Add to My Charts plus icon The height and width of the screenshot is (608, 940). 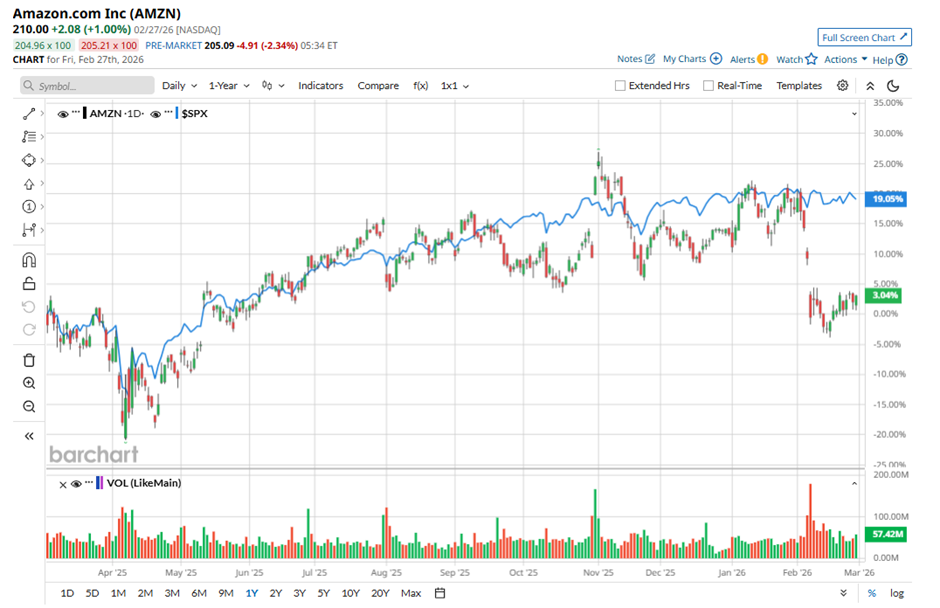point(716,59)
